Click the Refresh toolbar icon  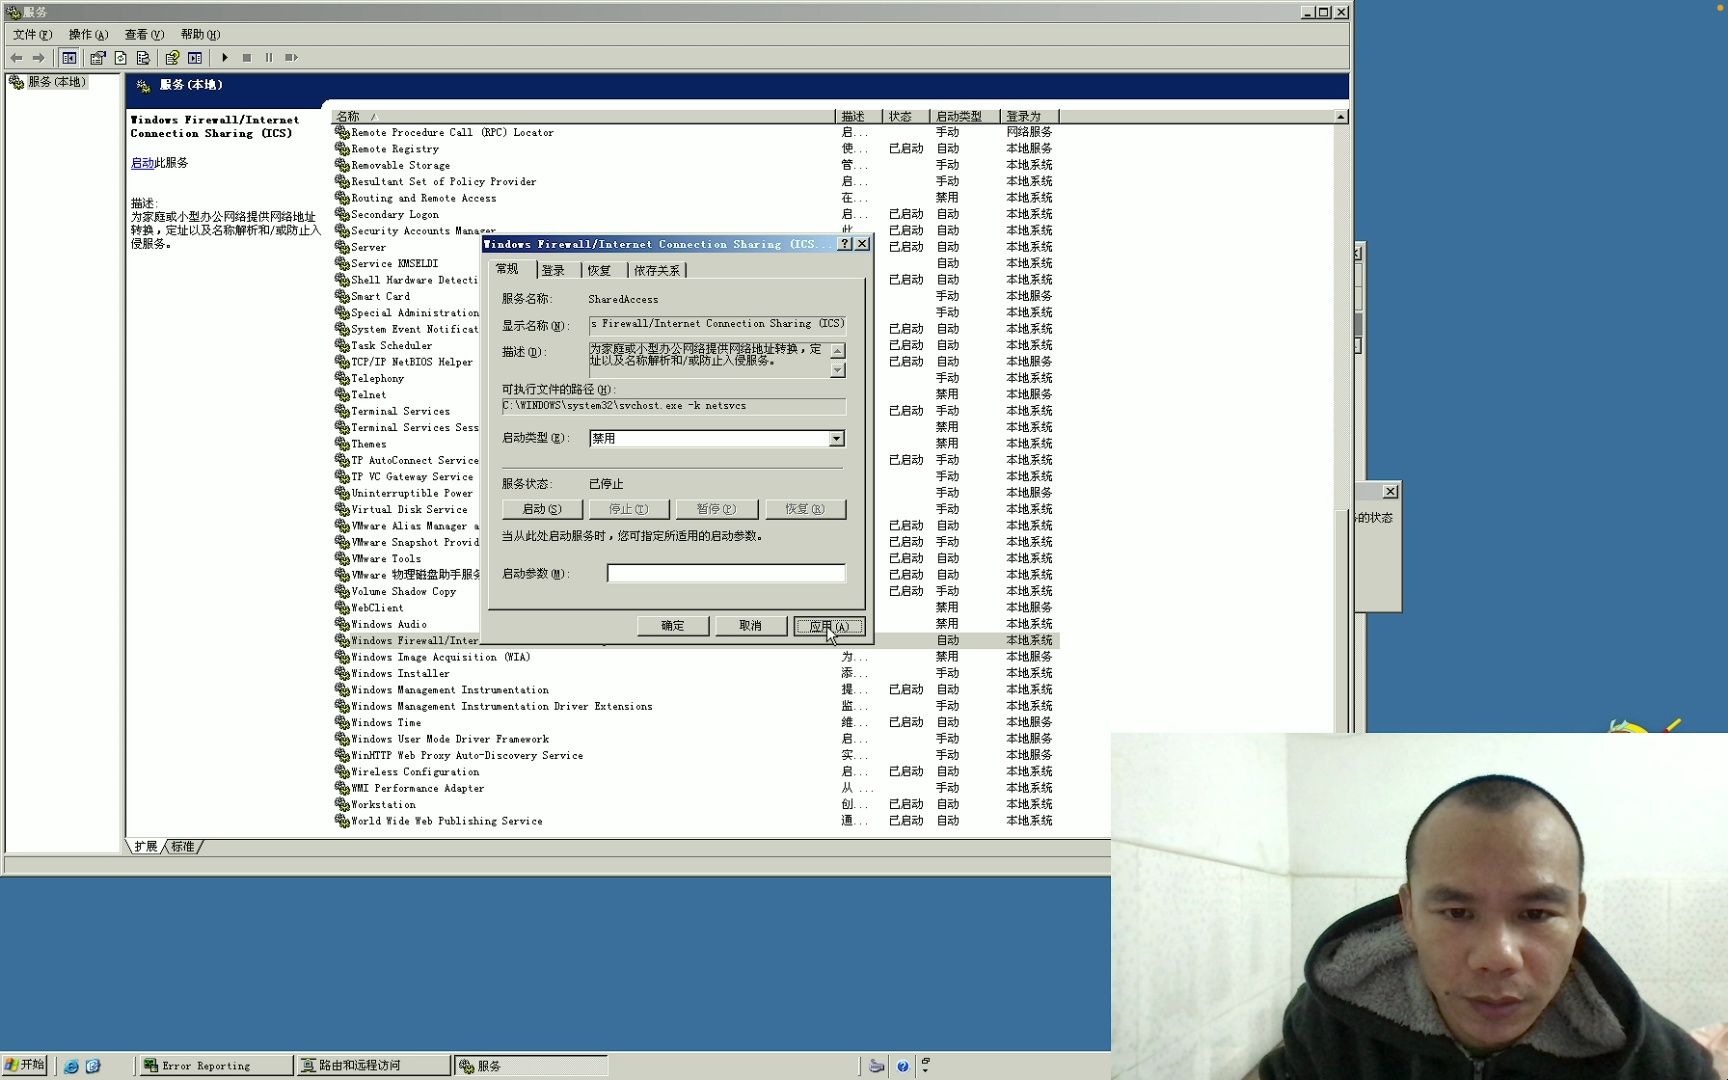tap(121, 58)
